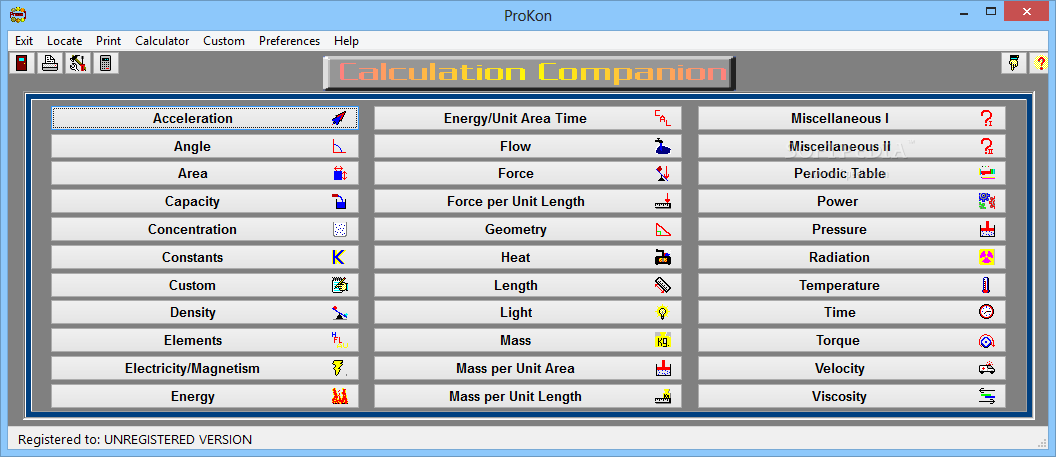Click the blue K icon on Constants

(x=339, y=257)
